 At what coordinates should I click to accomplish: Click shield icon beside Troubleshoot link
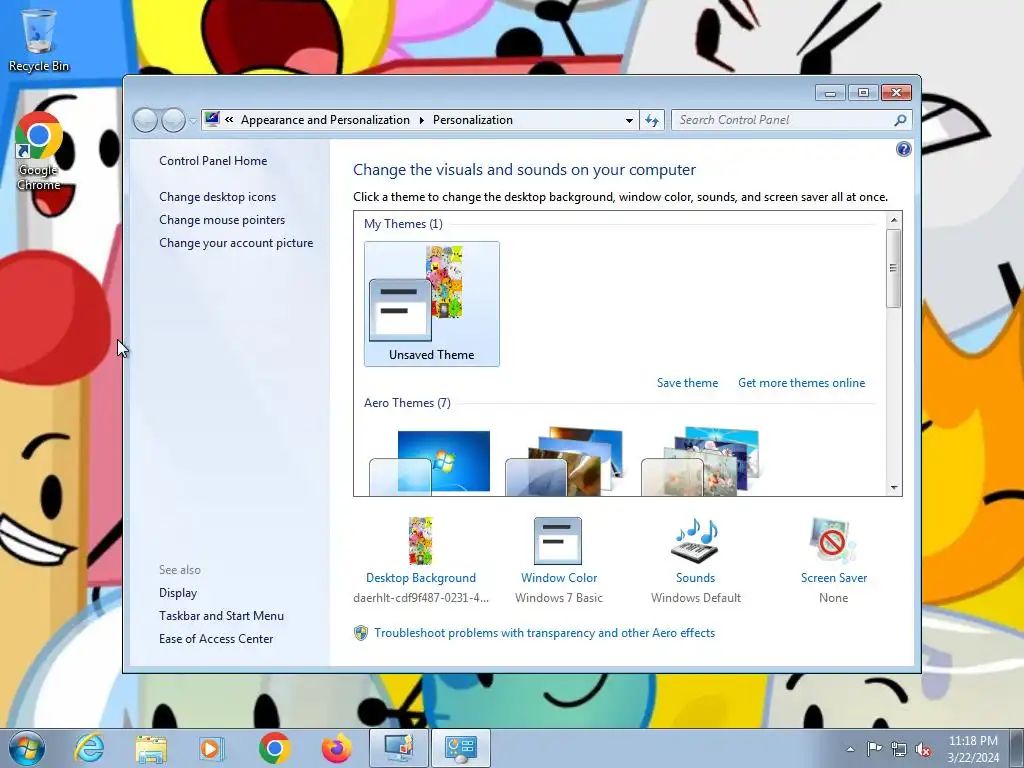tap(360, 633)
